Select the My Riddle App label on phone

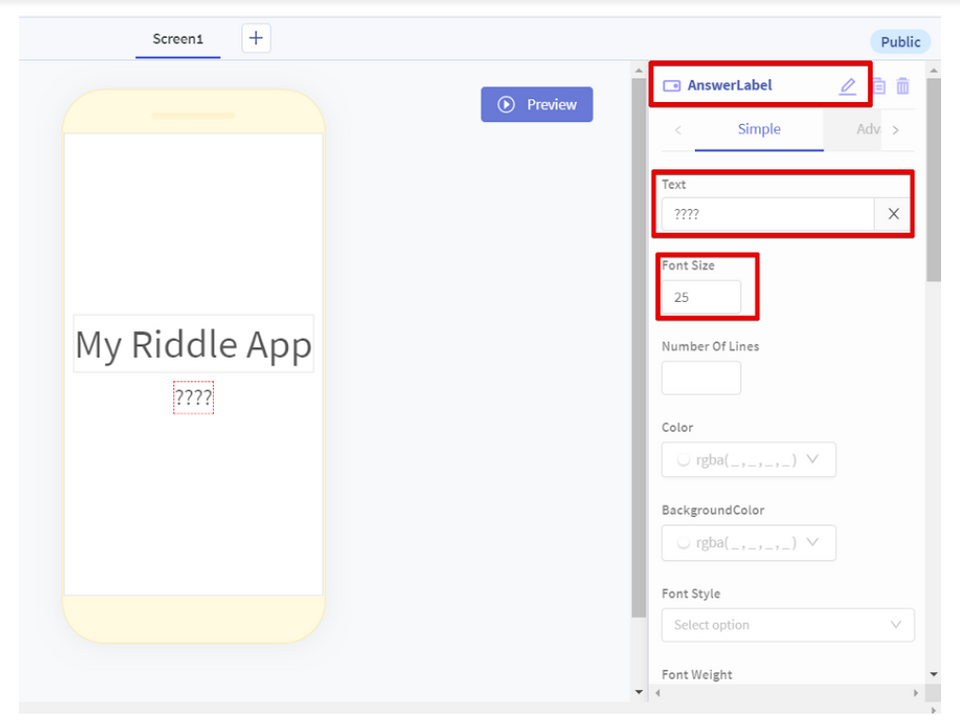193,343
